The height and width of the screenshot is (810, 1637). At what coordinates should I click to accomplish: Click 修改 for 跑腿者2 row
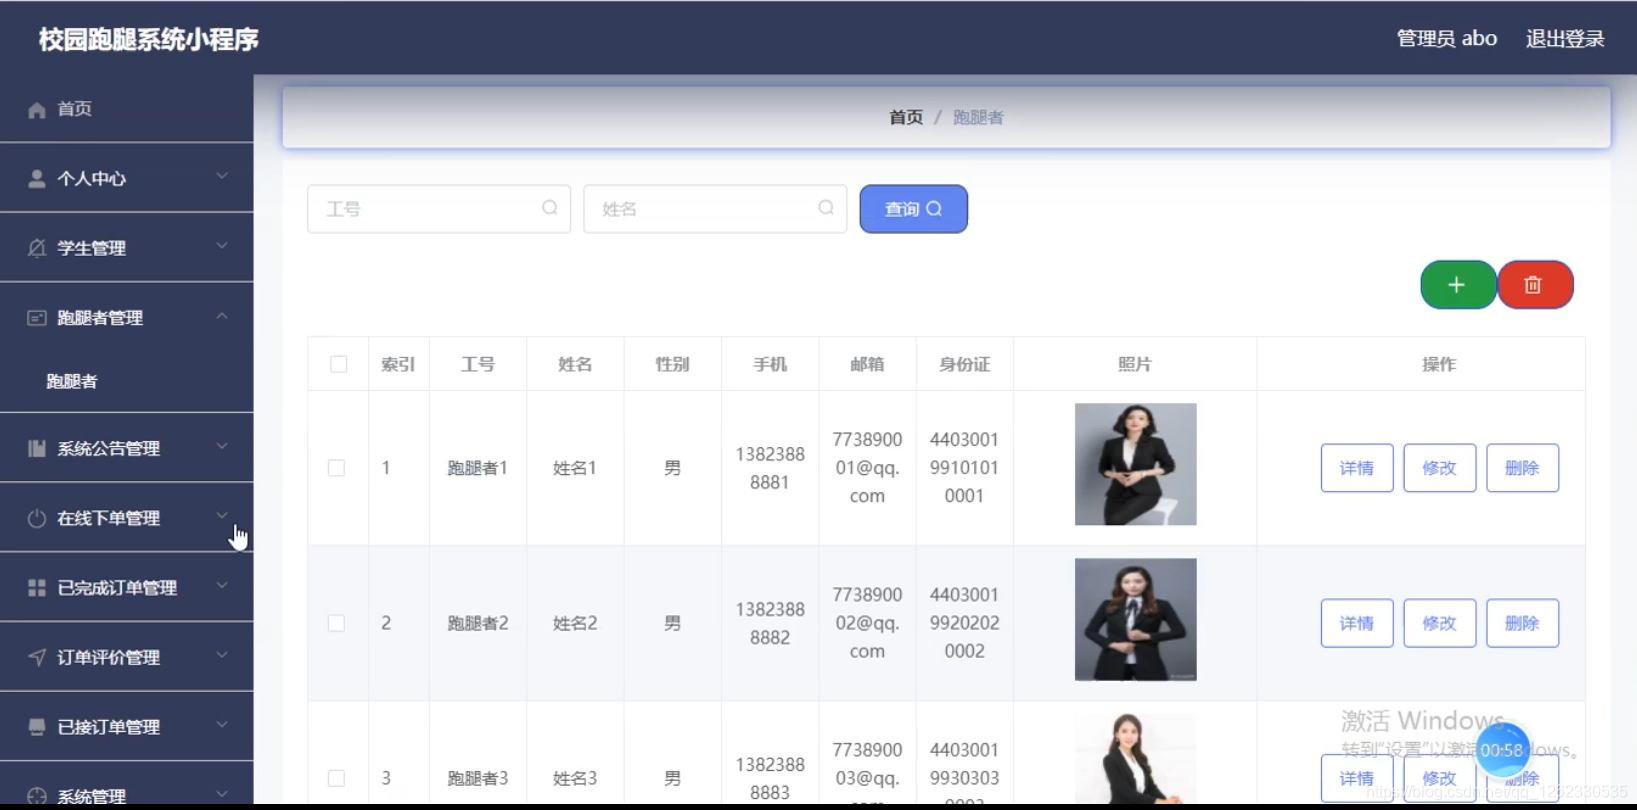(1440, 623)
